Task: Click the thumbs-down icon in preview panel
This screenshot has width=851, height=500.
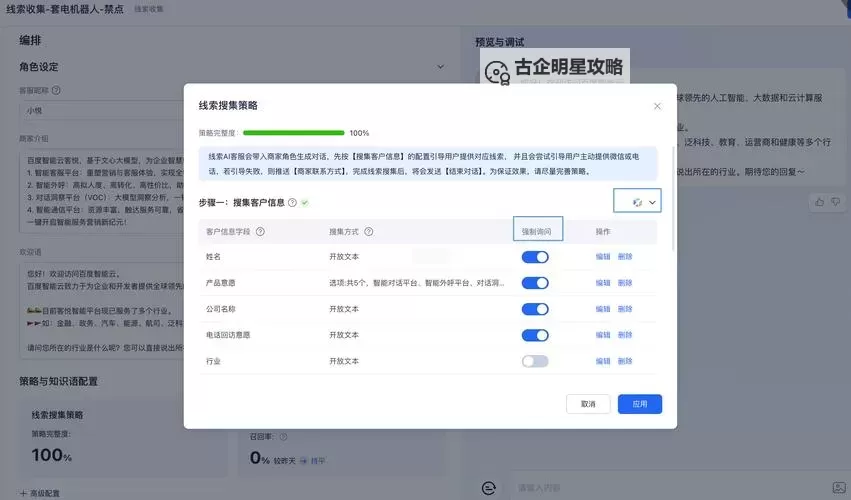Action: [836, 202]
